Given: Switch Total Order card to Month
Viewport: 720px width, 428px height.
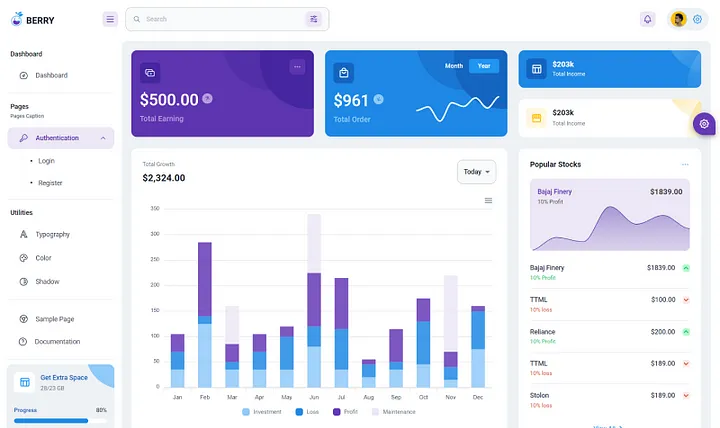Looking at the screenshot, I should 454,66.
